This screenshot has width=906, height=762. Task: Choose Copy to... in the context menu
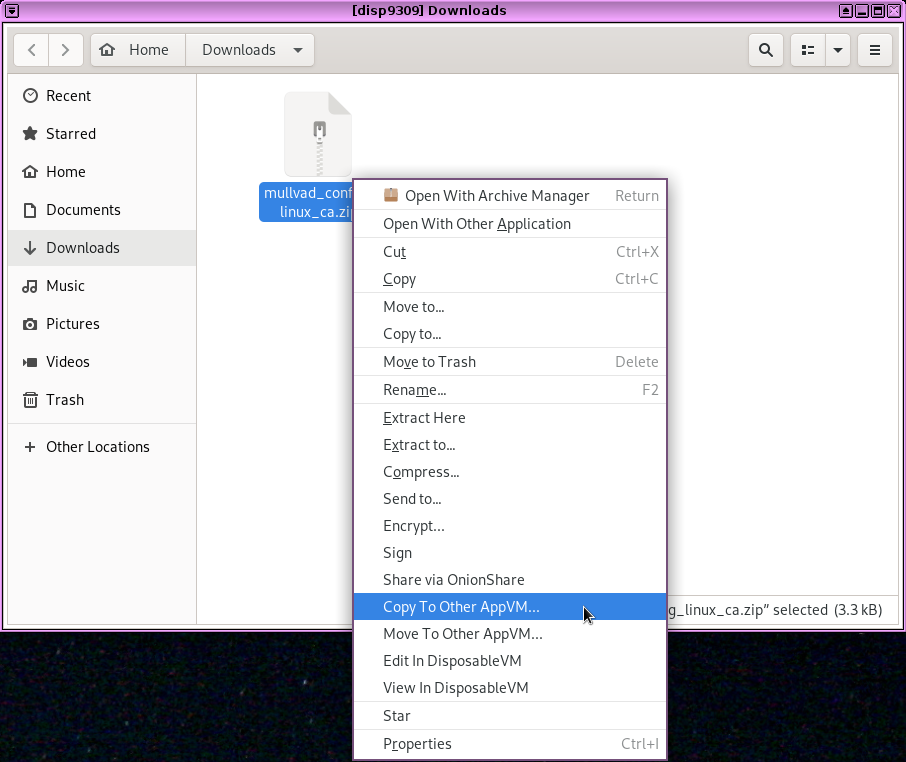click(x=510, y=334)
